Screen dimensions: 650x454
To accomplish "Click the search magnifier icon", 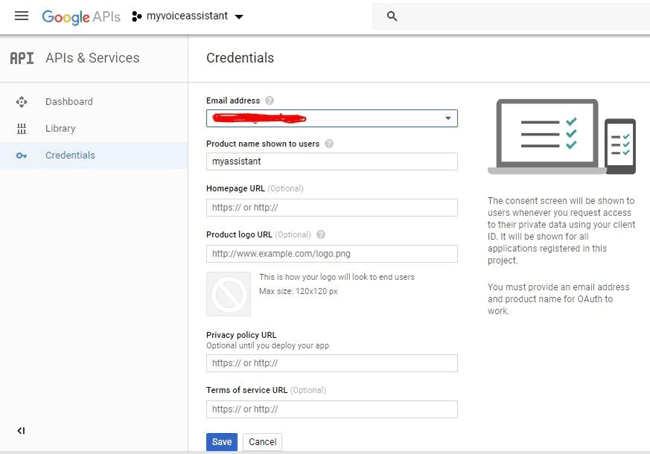I will pyautogui.click(x=392, y=16).
